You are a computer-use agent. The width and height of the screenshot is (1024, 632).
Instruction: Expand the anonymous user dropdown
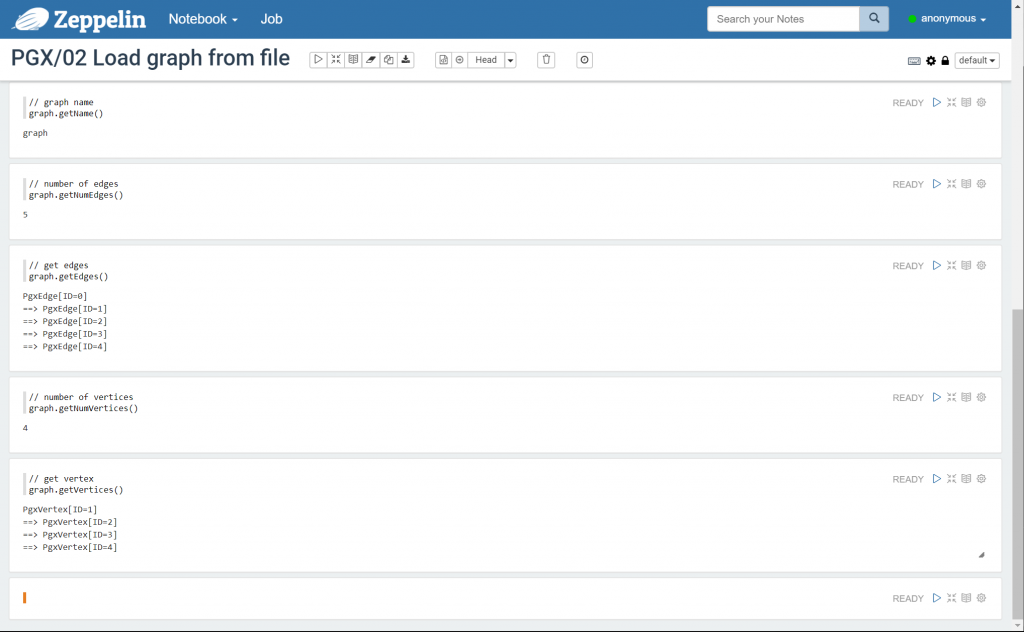[947, 19]
